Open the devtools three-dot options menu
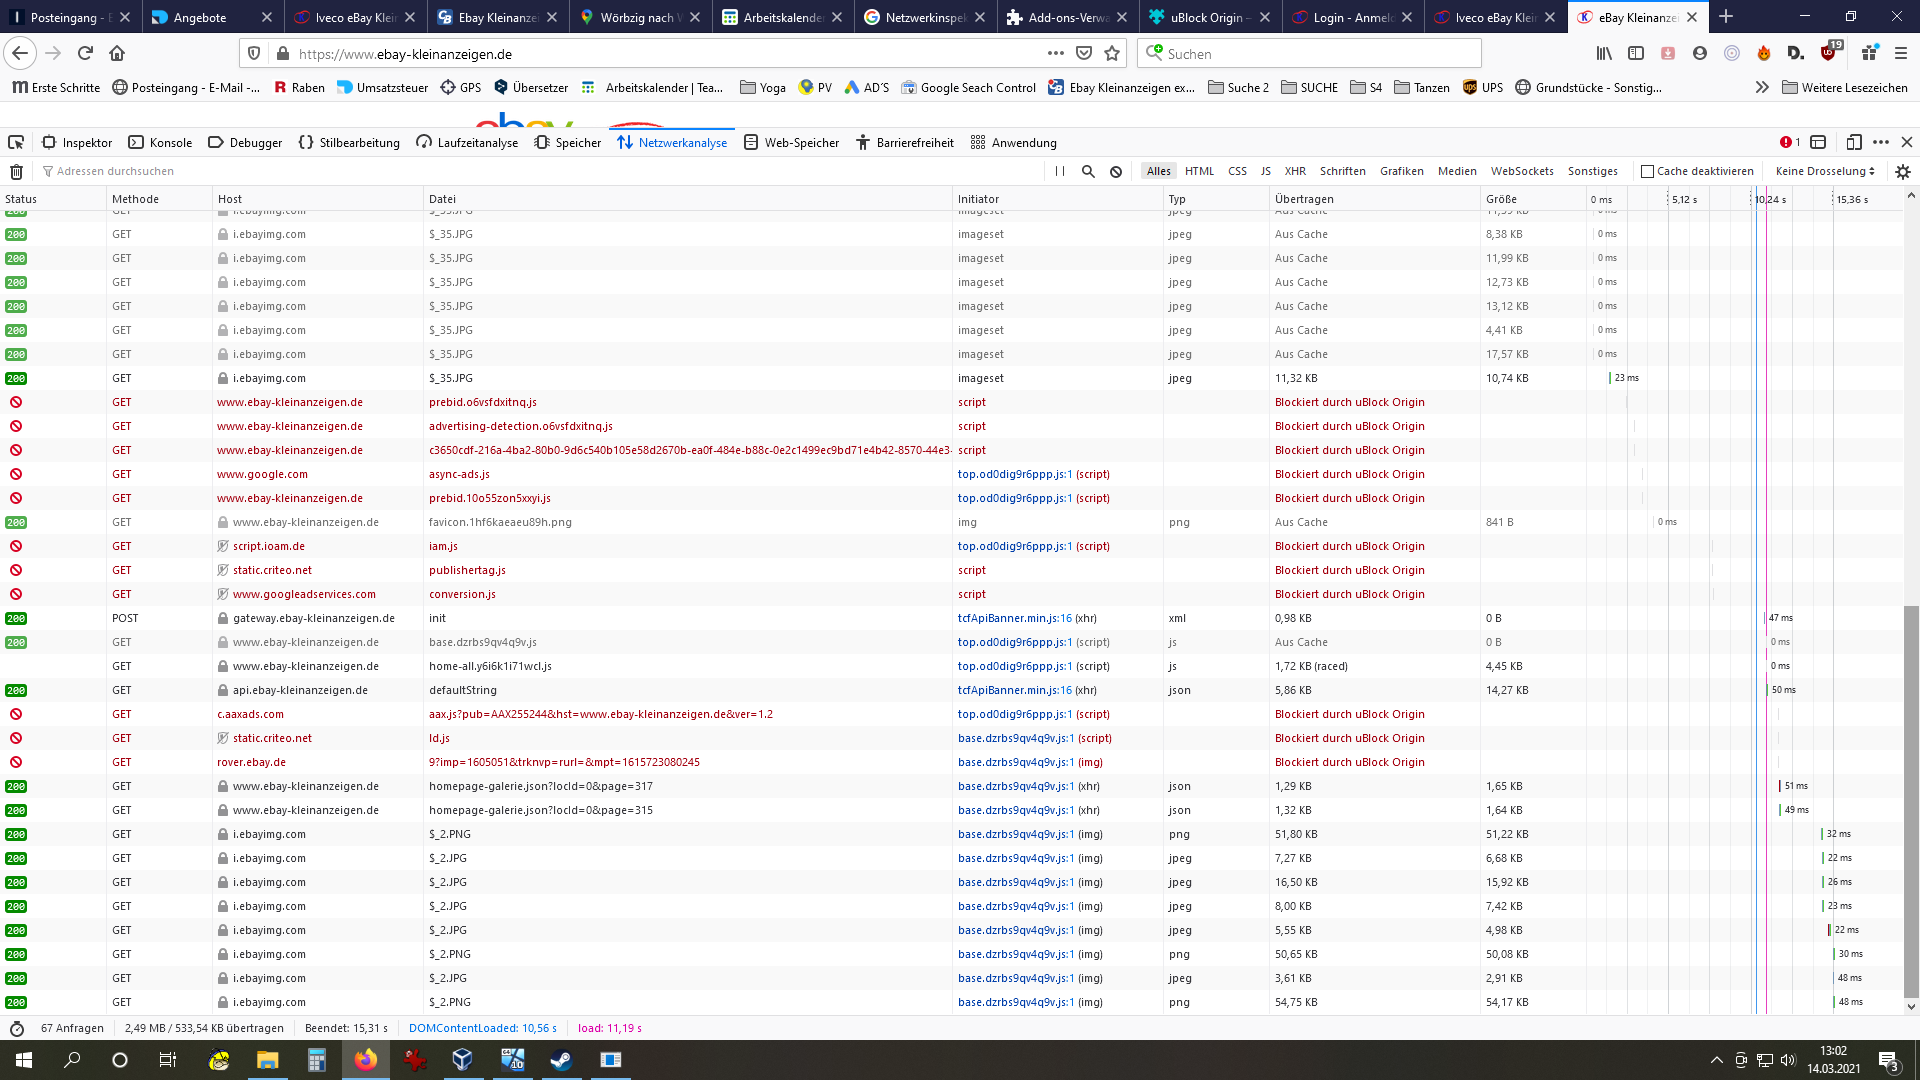The width and height of the screenshot is (1920, 1080). coord(1881,142)
